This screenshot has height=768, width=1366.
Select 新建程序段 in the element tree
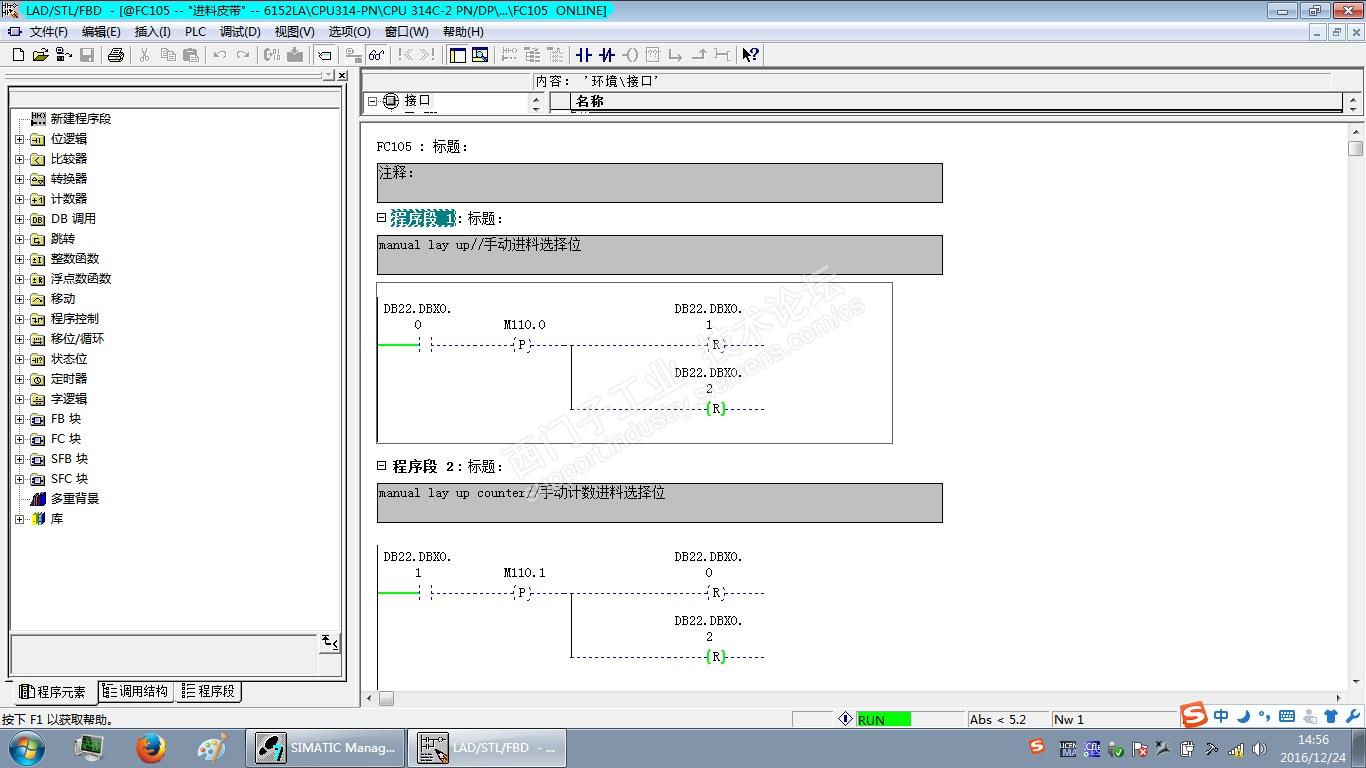(81, 119)
